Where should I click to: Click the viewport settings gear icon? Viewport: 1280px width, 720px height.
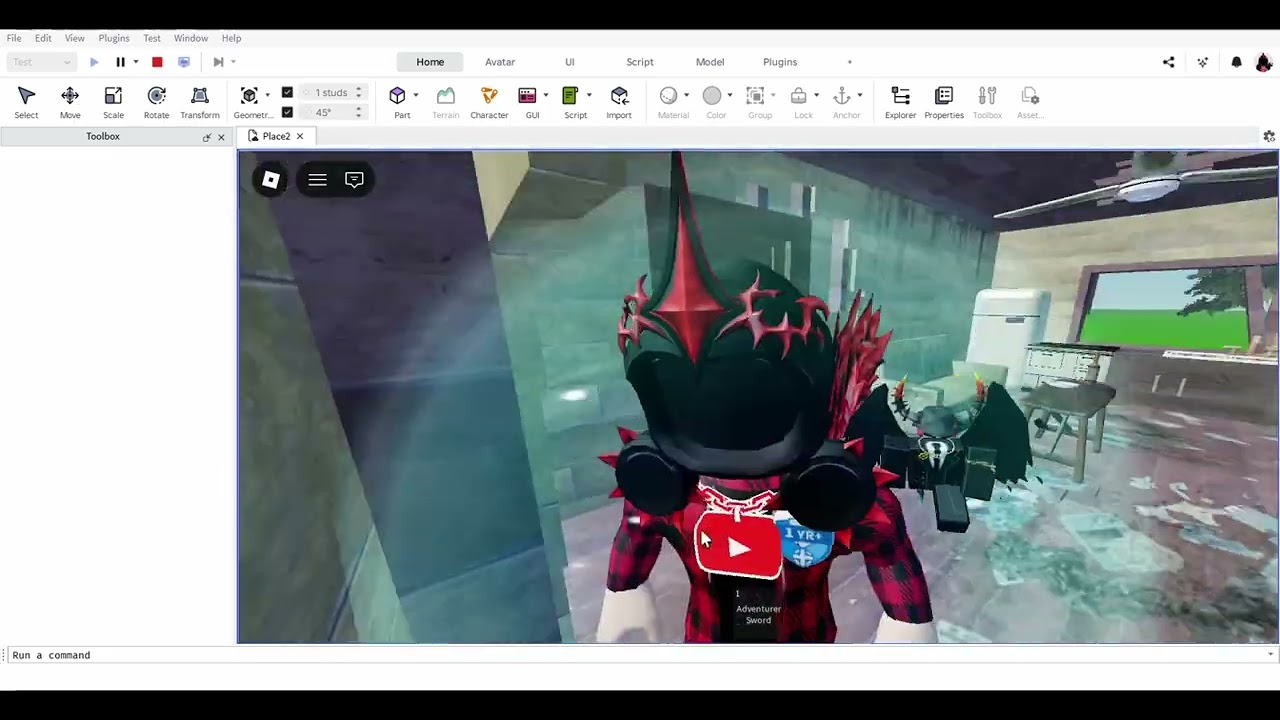pos(1269,136)
